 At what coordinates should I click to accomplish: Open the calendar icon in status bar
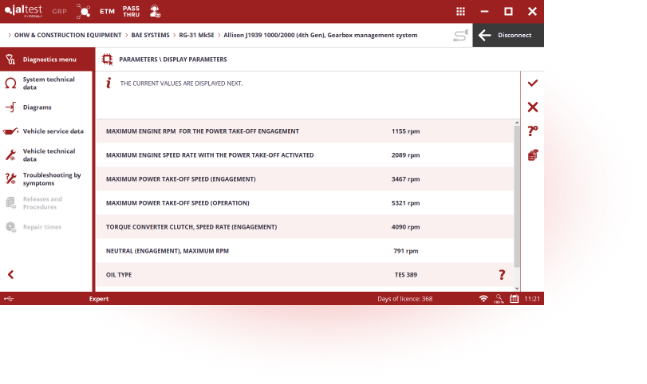514,299
